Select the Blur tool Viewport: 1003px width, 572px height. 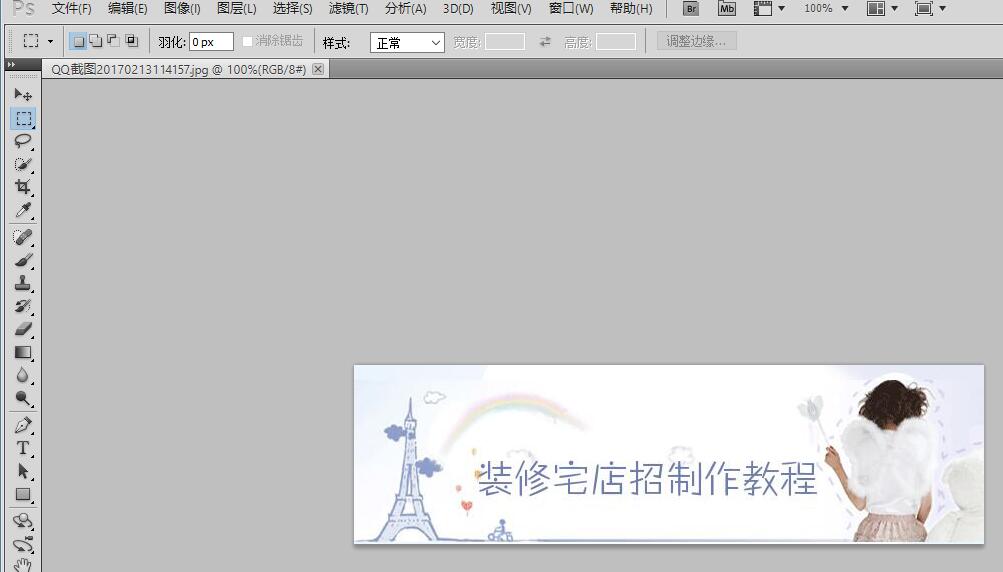[x=23, y=376]
